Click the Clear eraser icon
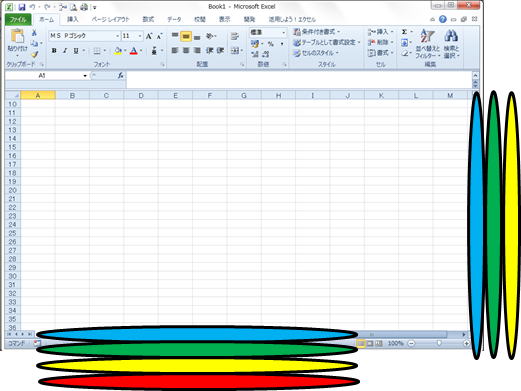521x391 pixels. point(405,53)
